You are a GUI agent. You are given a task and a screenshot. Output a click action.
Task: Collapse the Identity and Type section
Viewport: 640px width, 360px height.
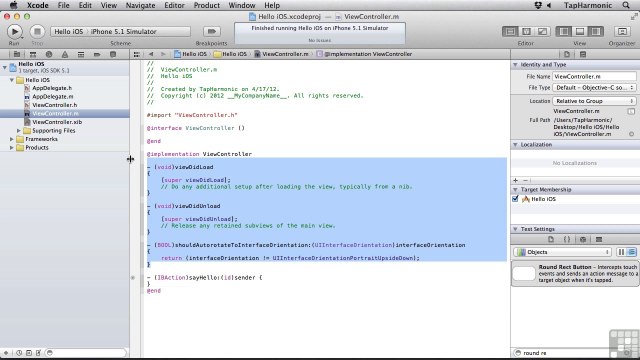tap(515, 64)
